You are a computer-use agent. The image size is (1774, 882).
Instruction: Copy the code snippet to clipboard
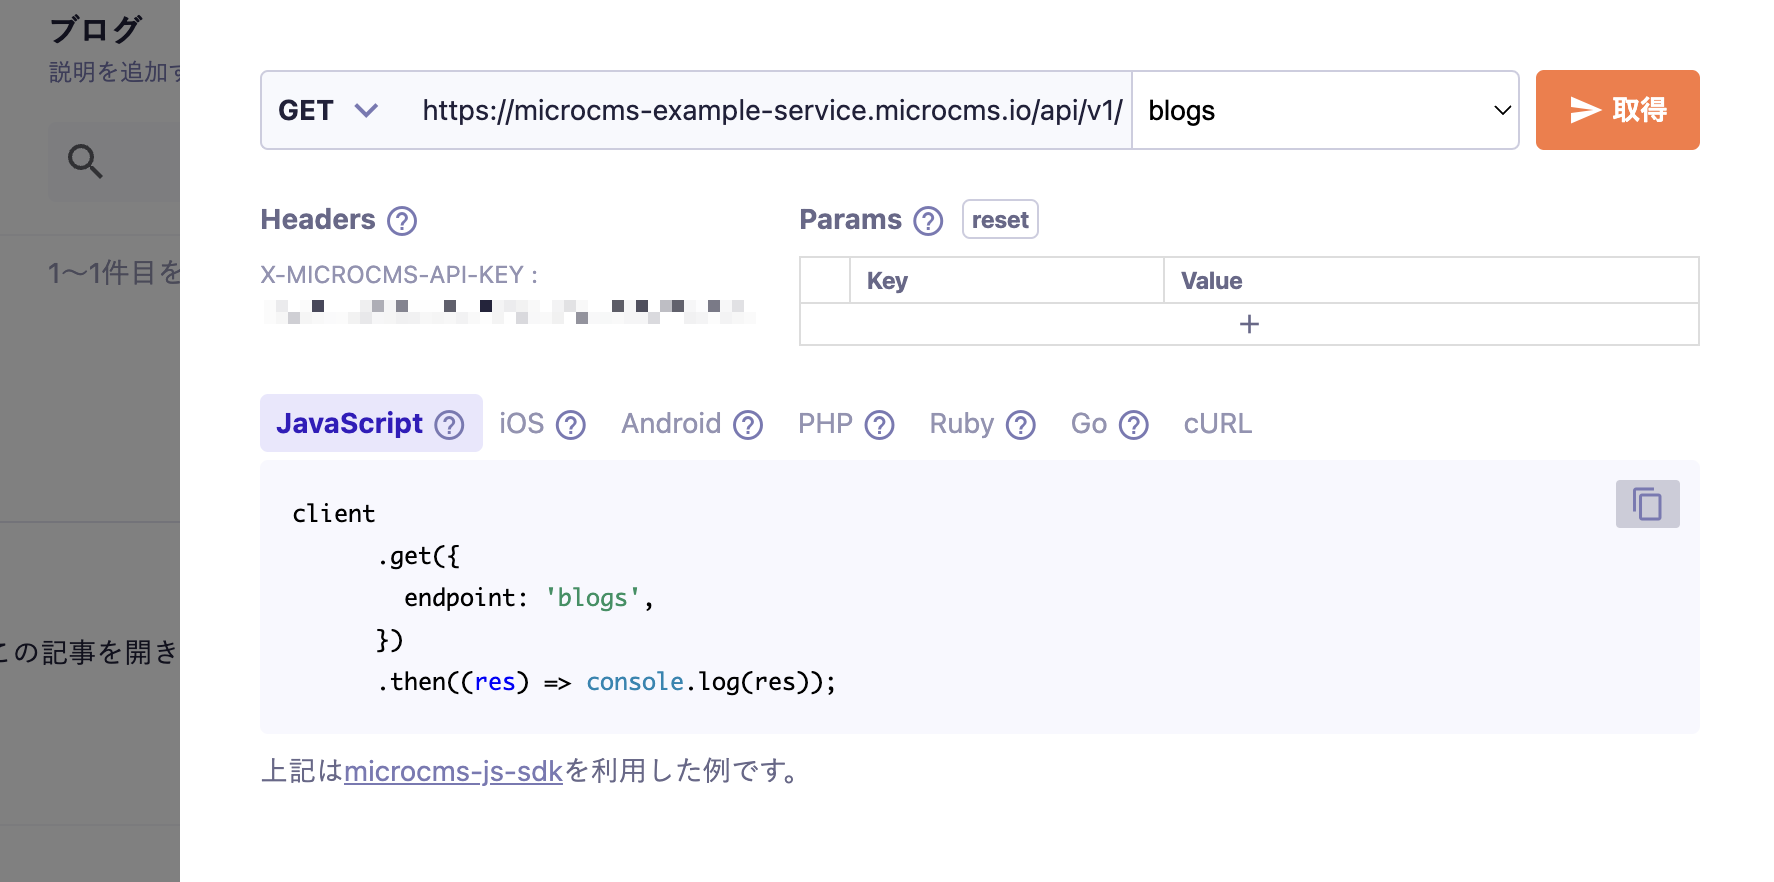(1646, 504)
